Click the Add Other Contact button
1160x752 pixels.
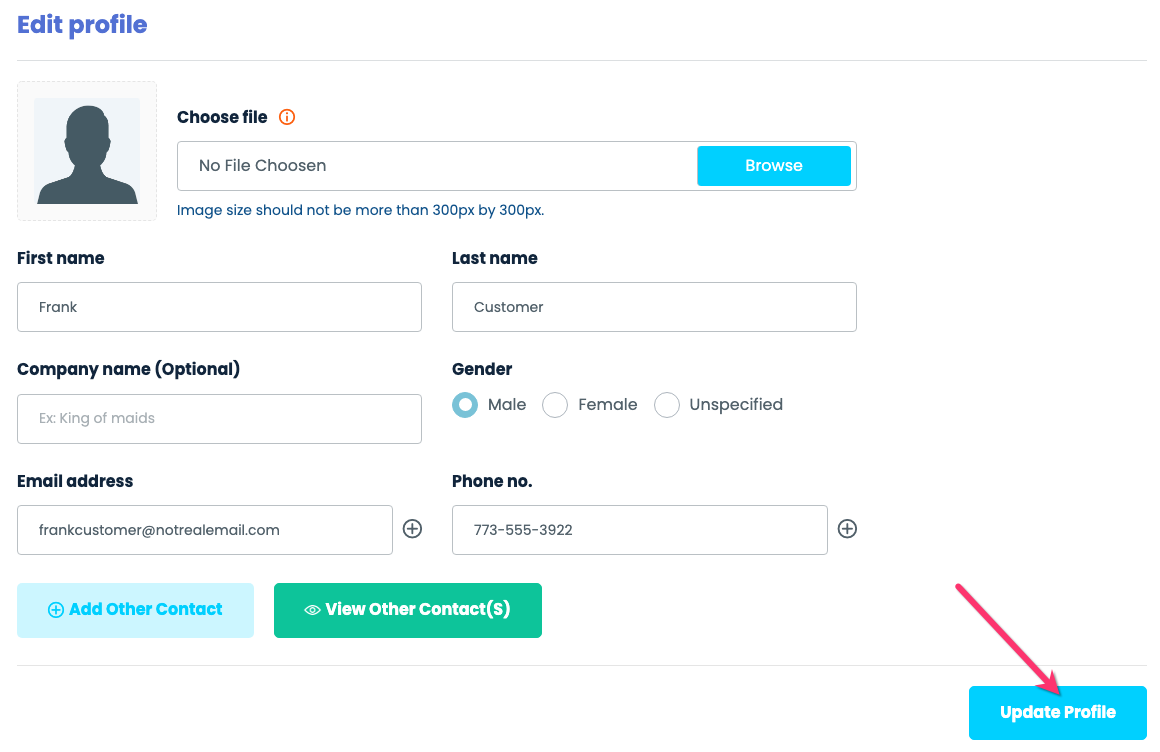pos(135,610)
